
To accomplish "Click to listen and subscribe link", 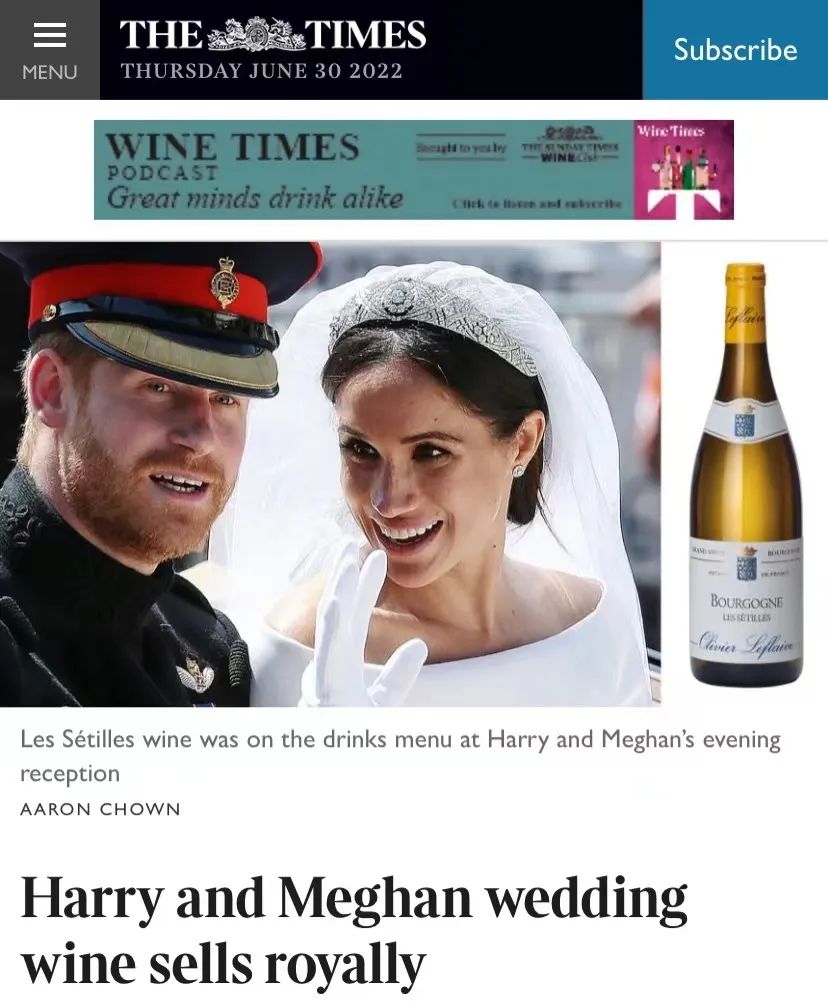I will pyautogui.click(x=536, y=204).
